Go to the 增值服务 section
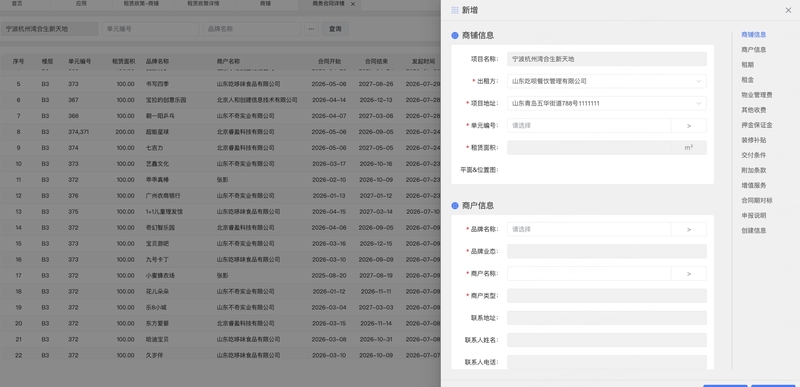800x387 pixels. pos(754,185)
